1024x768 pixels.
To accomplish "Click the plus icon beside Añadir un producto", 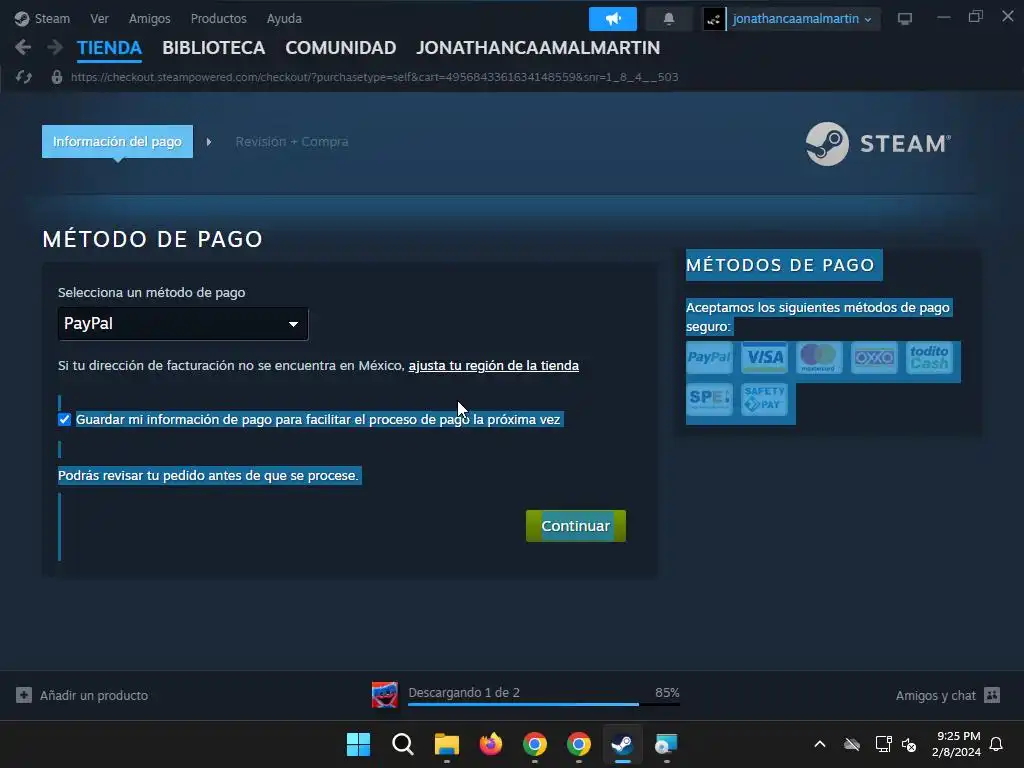I will [x=24, y=695].
